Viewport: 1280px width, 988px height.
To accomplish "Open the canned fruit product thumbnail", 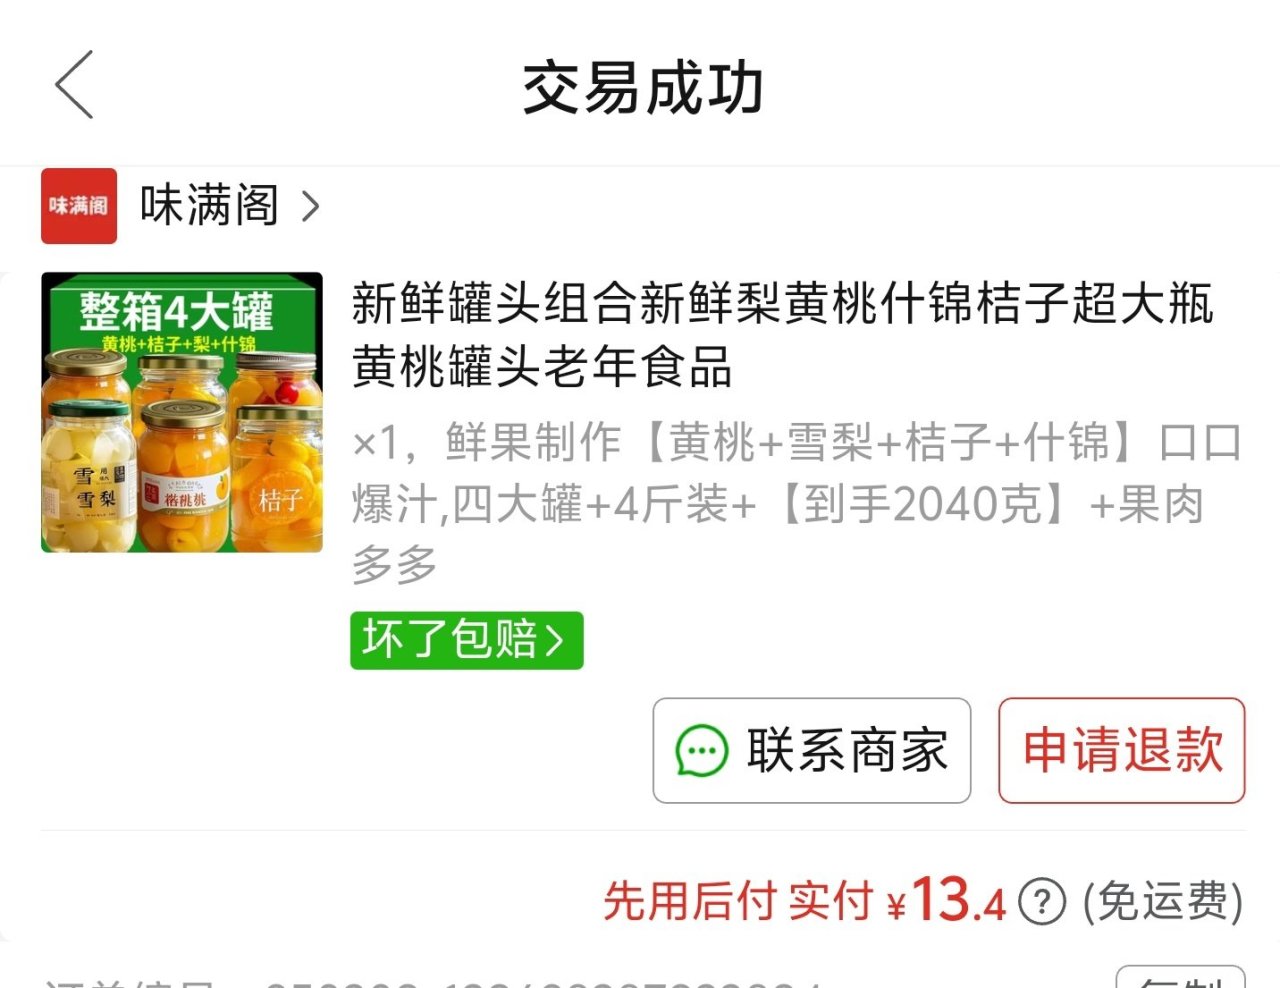I will click(182, 412).
